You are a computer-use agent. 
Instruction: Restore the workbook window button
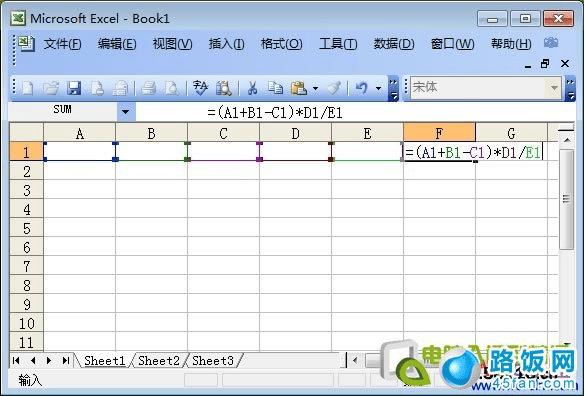[x=545, y=64]
